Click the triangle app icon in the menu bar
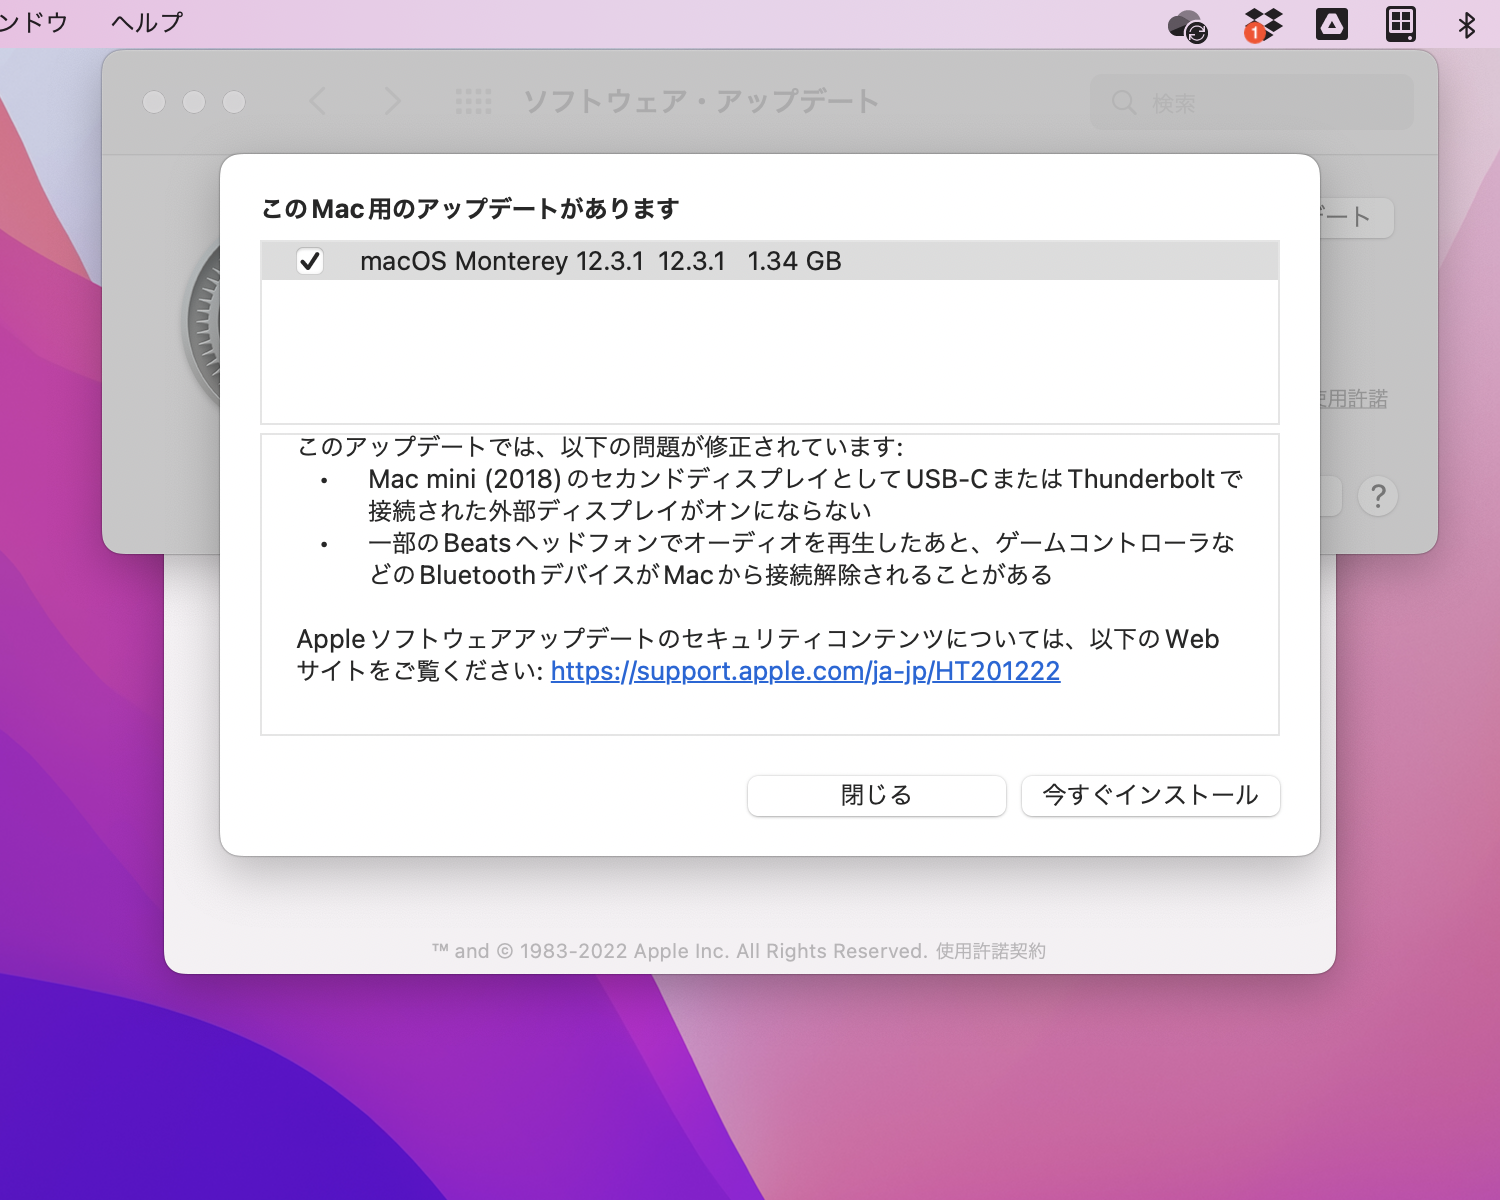Screen dimensions: 1500x1200 click(x=1332, y=22)
